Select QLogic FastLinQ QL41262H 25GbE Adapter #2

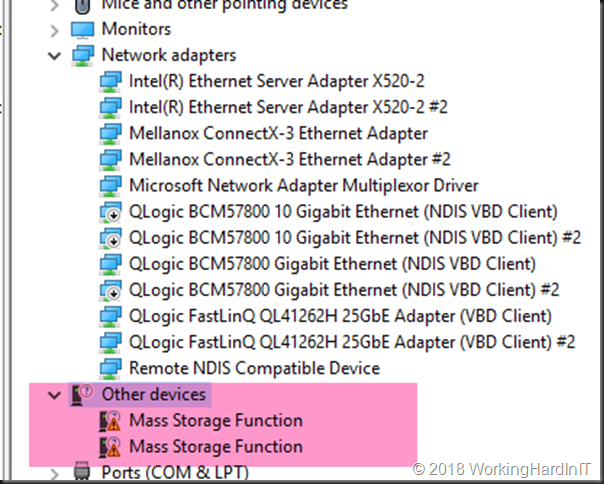(x=352, y=342)
